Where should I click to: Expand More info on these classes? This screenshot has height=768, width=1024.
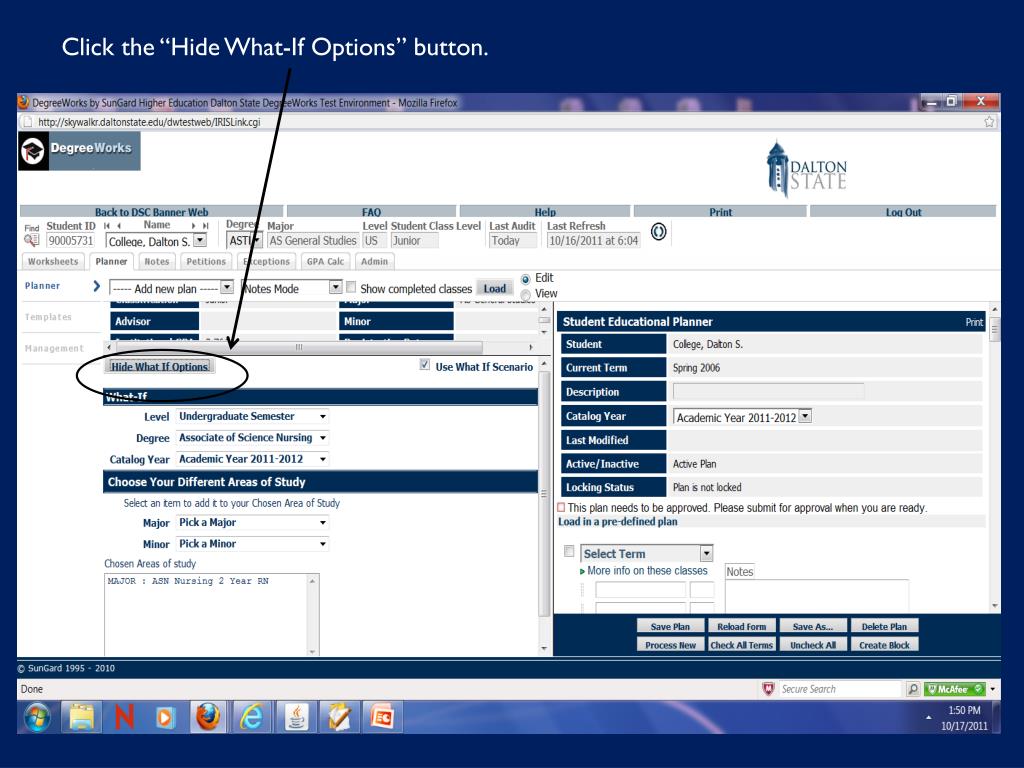644,570
